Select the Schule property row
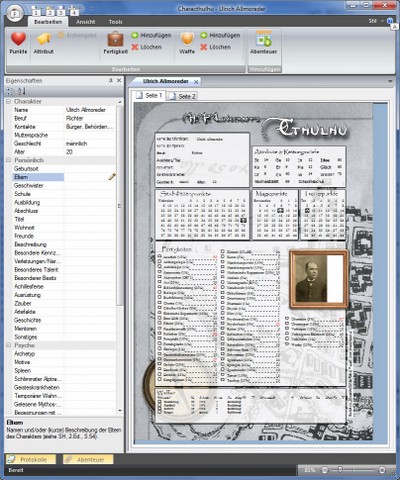This screenshot has height=480, width=400. [x=64, y=194]
